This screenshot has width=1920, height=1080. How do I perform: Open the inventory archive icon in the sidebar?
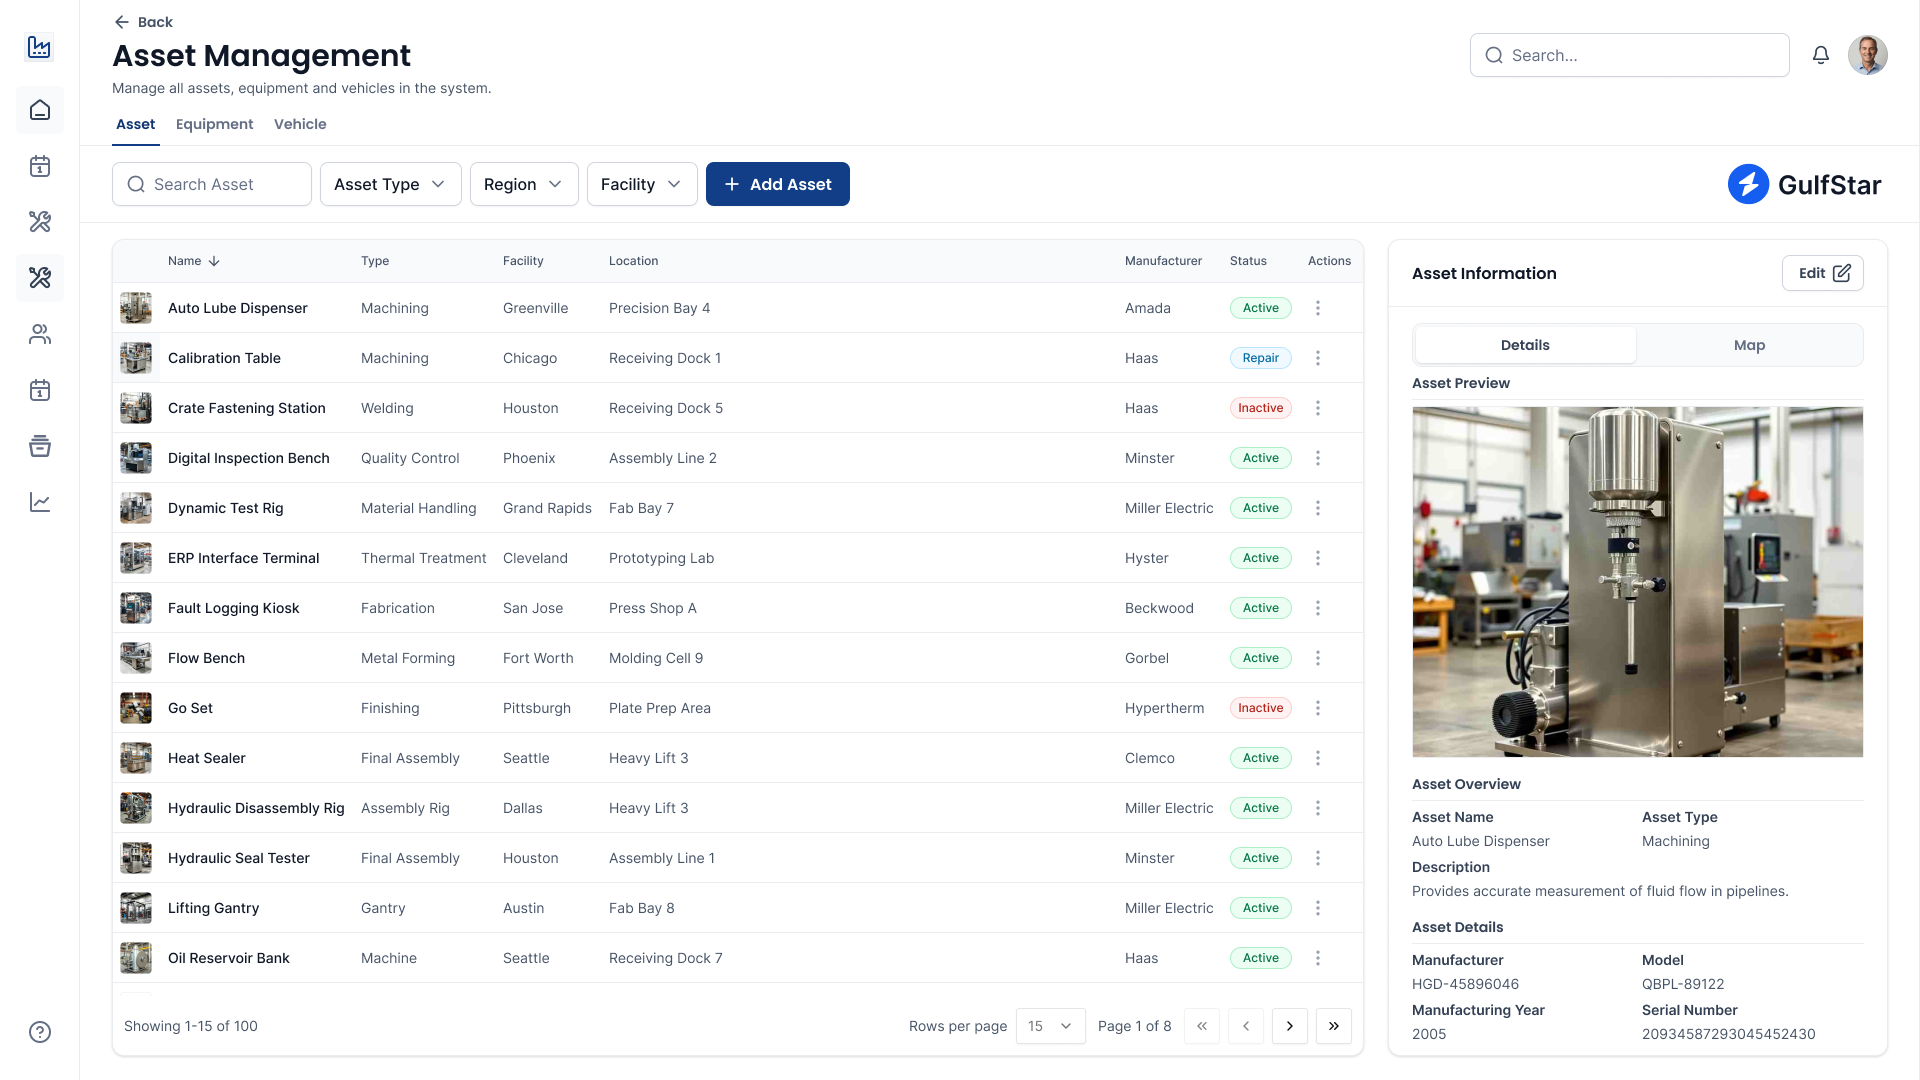40,446
